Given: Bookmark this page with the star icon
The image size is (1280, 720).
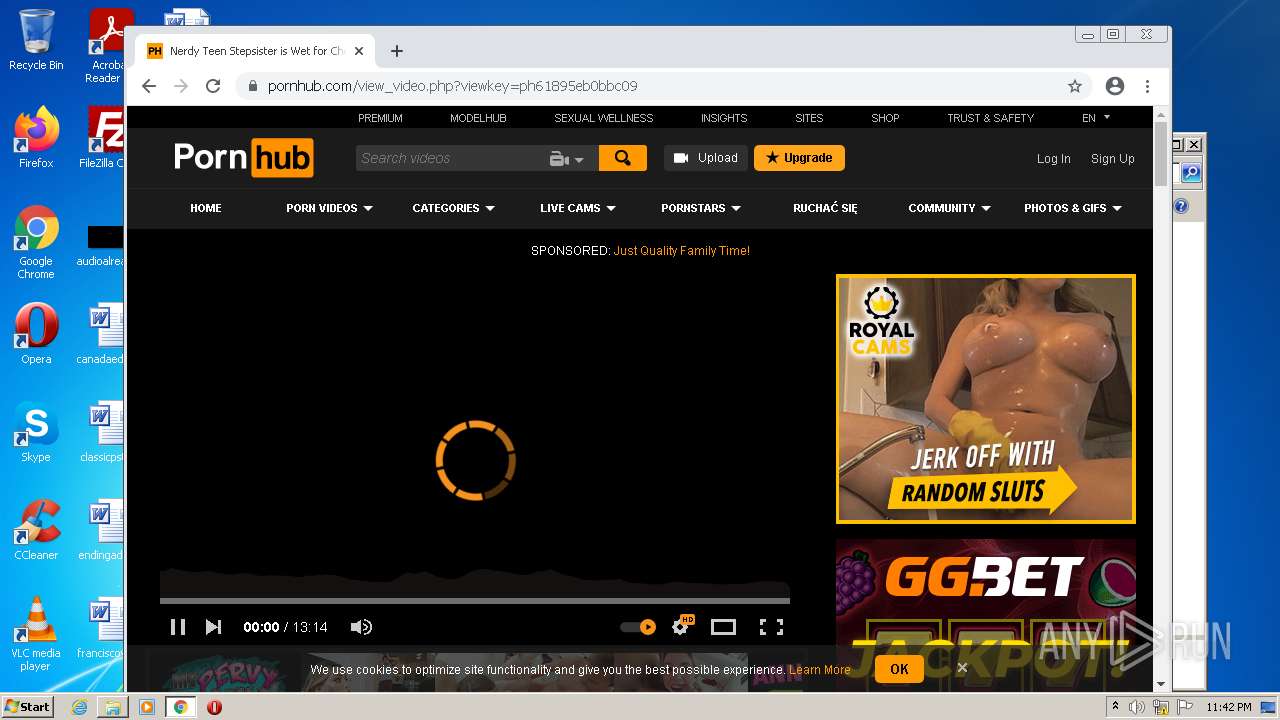Looking at the screenshot, I should tap(1075, 86).
